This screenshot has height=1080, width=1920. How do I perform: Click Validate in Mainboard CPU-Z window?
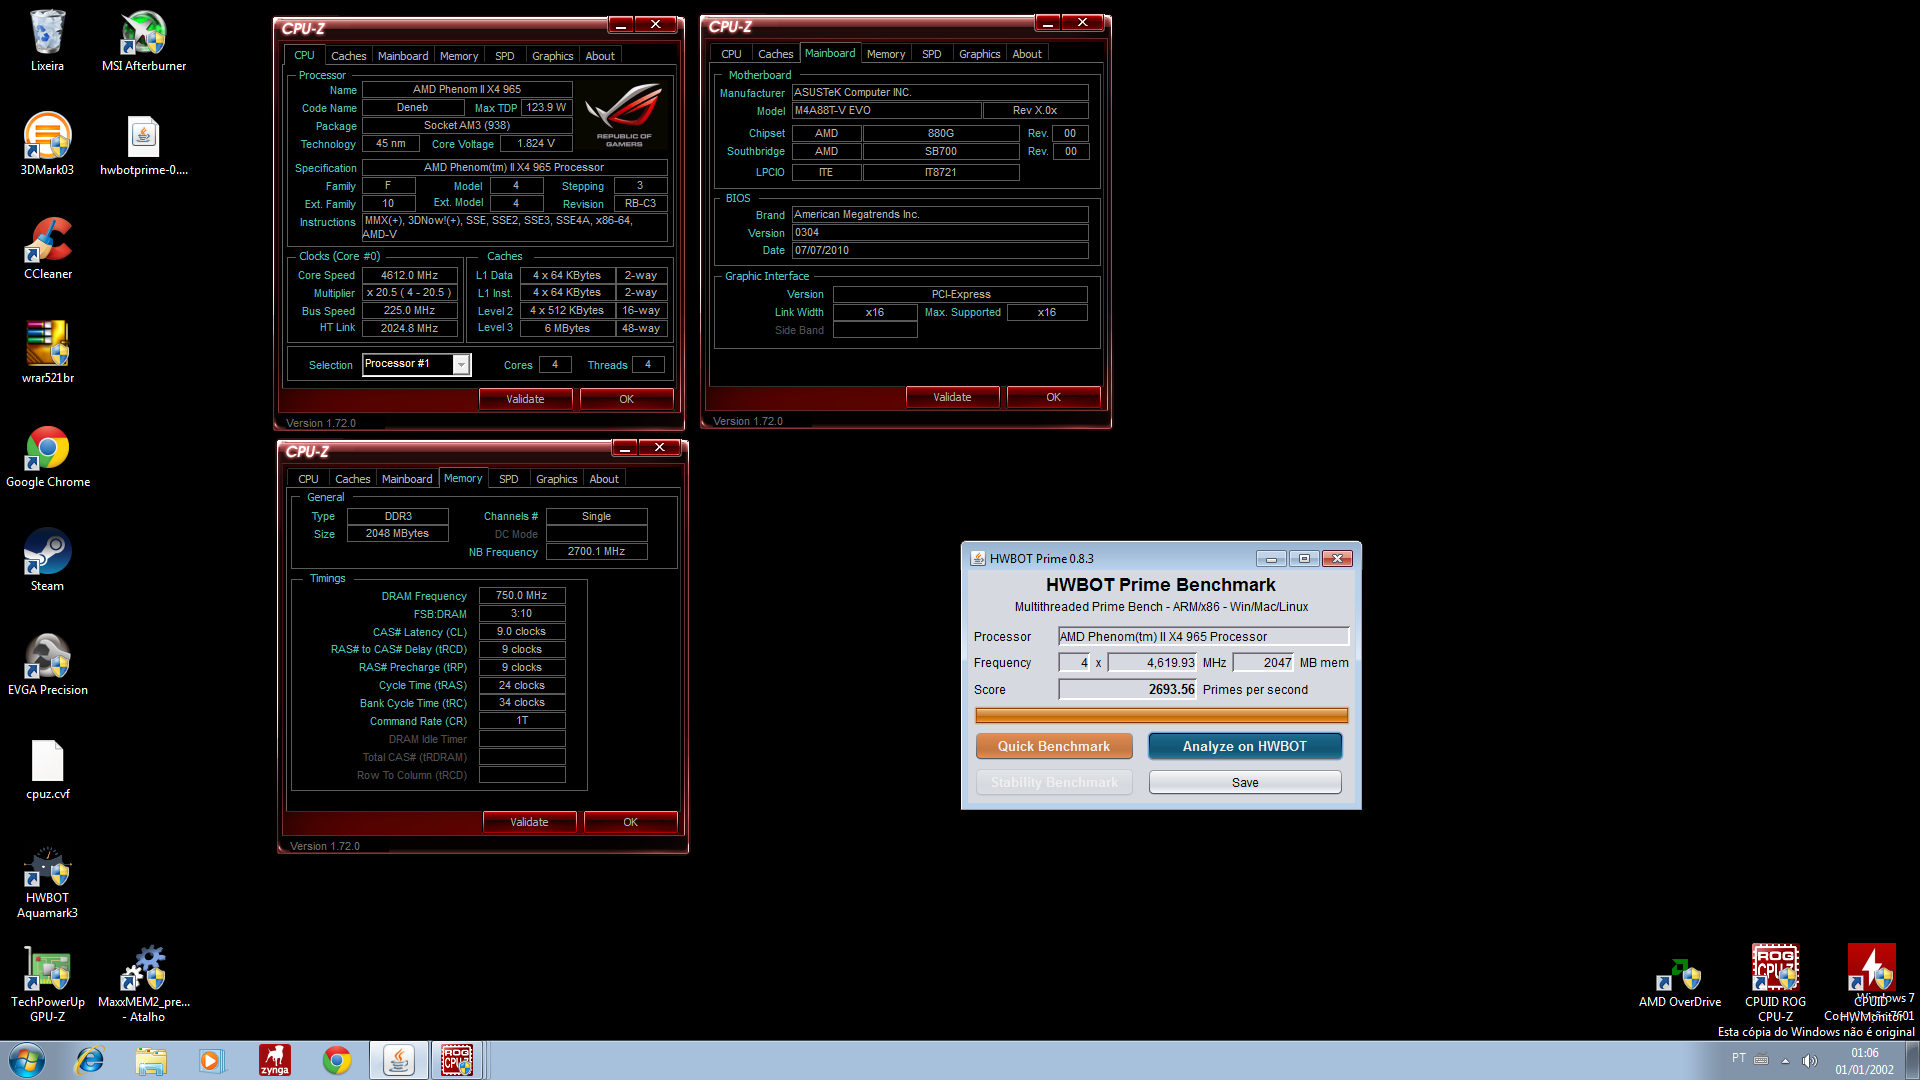(x=952, y=397)
